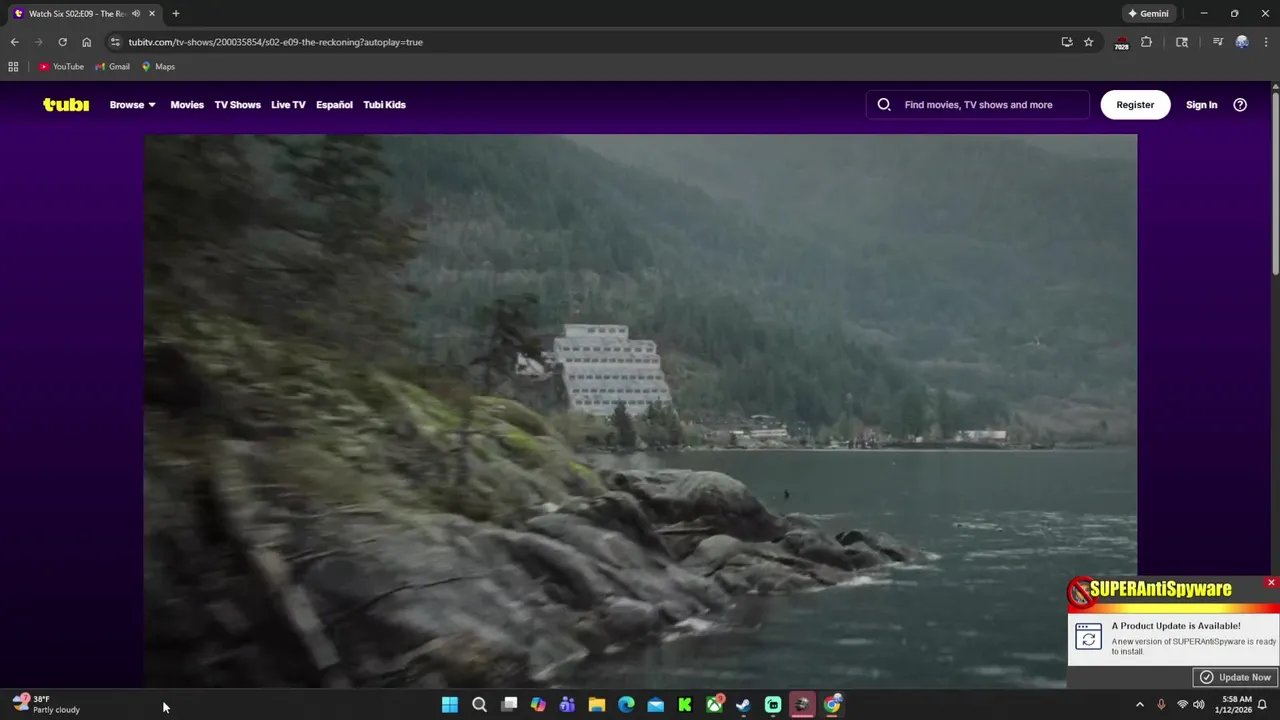View site information icon in address bar
Viewport: 1280px width, 720px height.
pyautogui.click(x=115, y=42)
